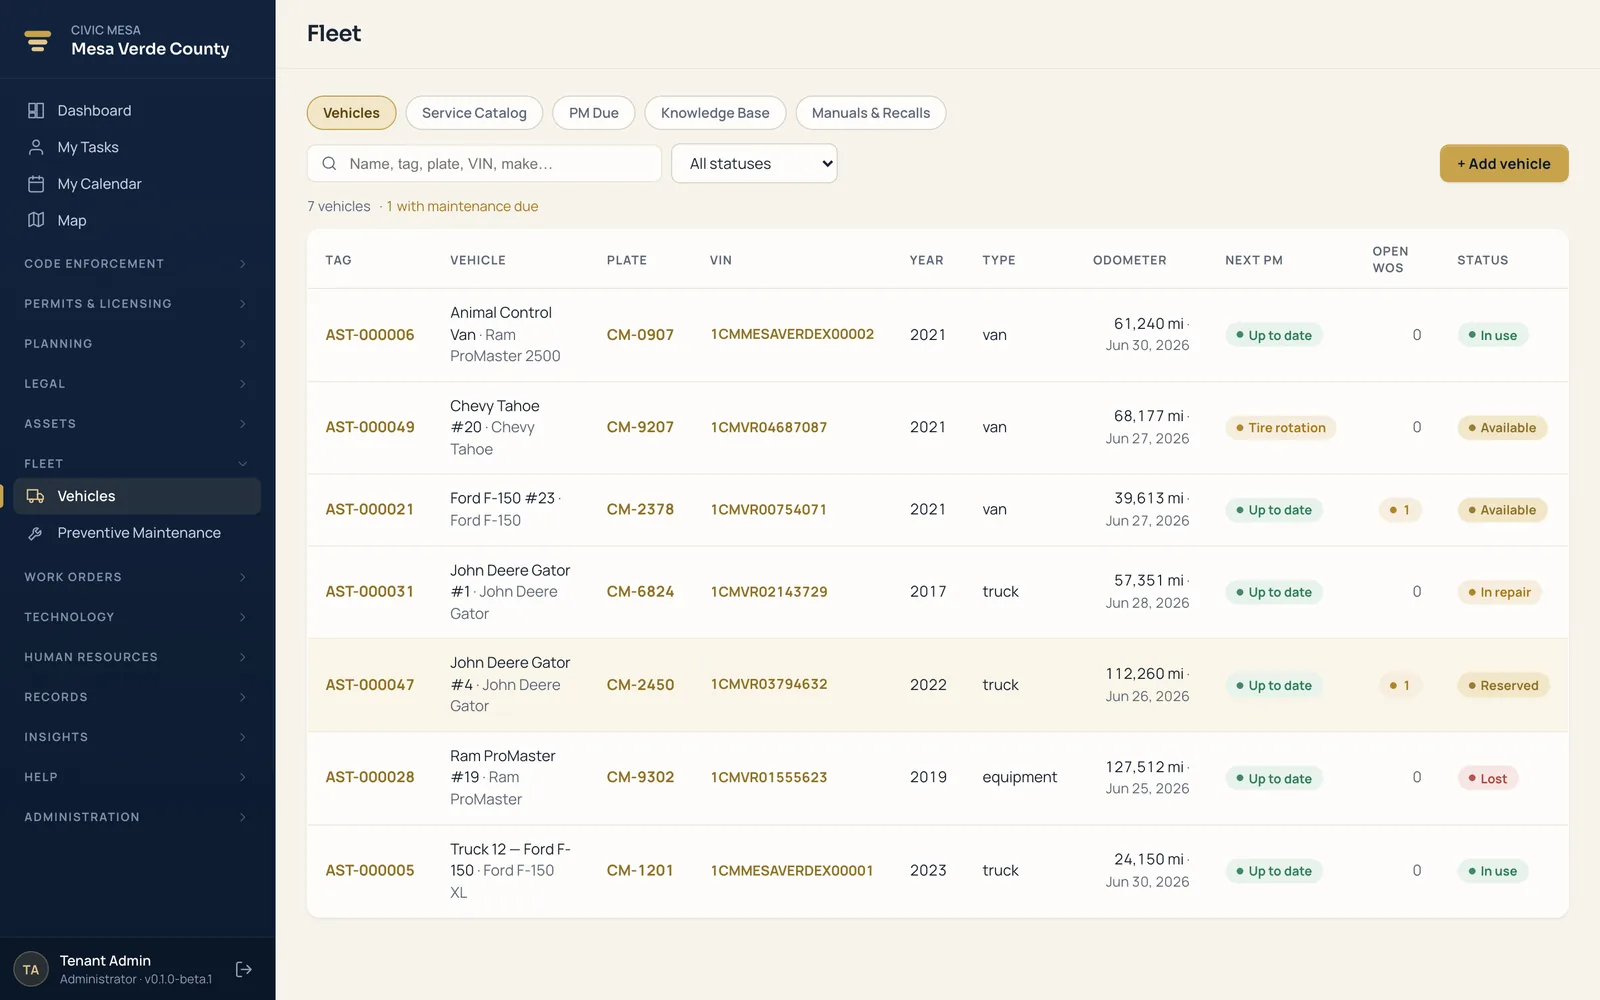Click the Lost status badge

[x=1487, y=778]
